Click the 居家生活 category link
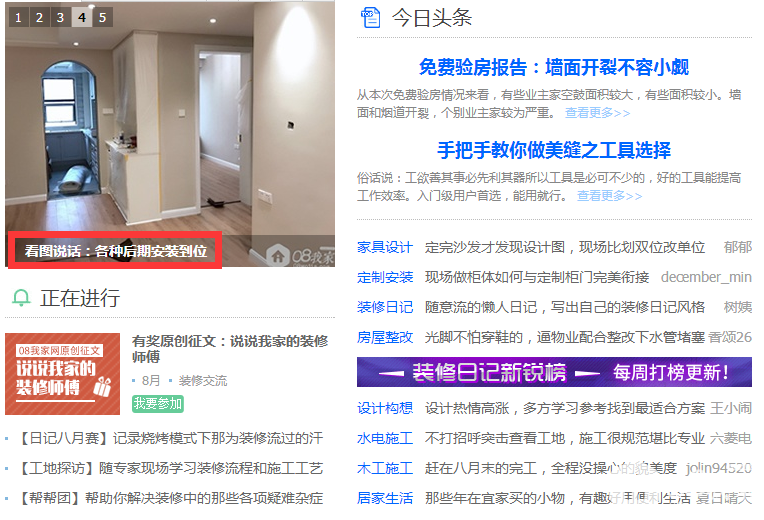The image size is (764, 520). pos(385,498)
